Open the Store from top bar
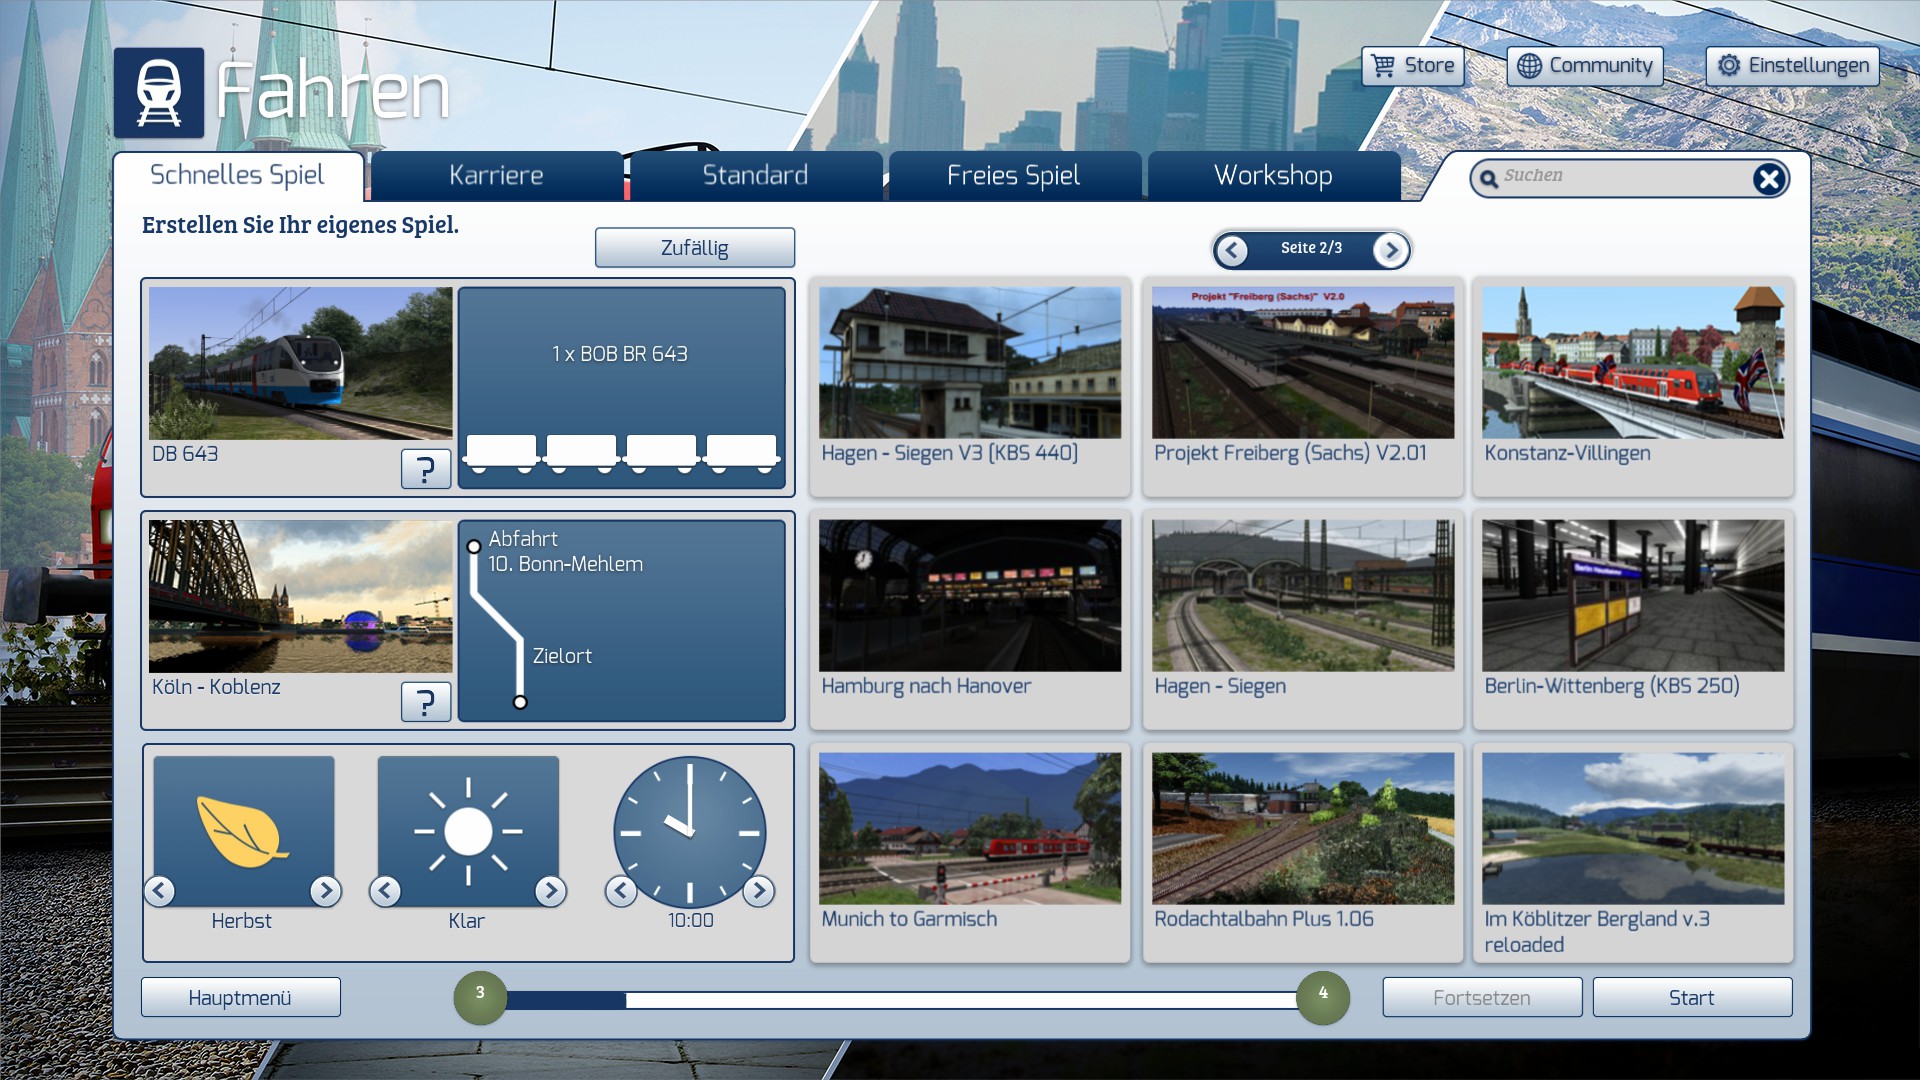The height and width of the screenshot is (1080, 1920). tap(1413, 66)
